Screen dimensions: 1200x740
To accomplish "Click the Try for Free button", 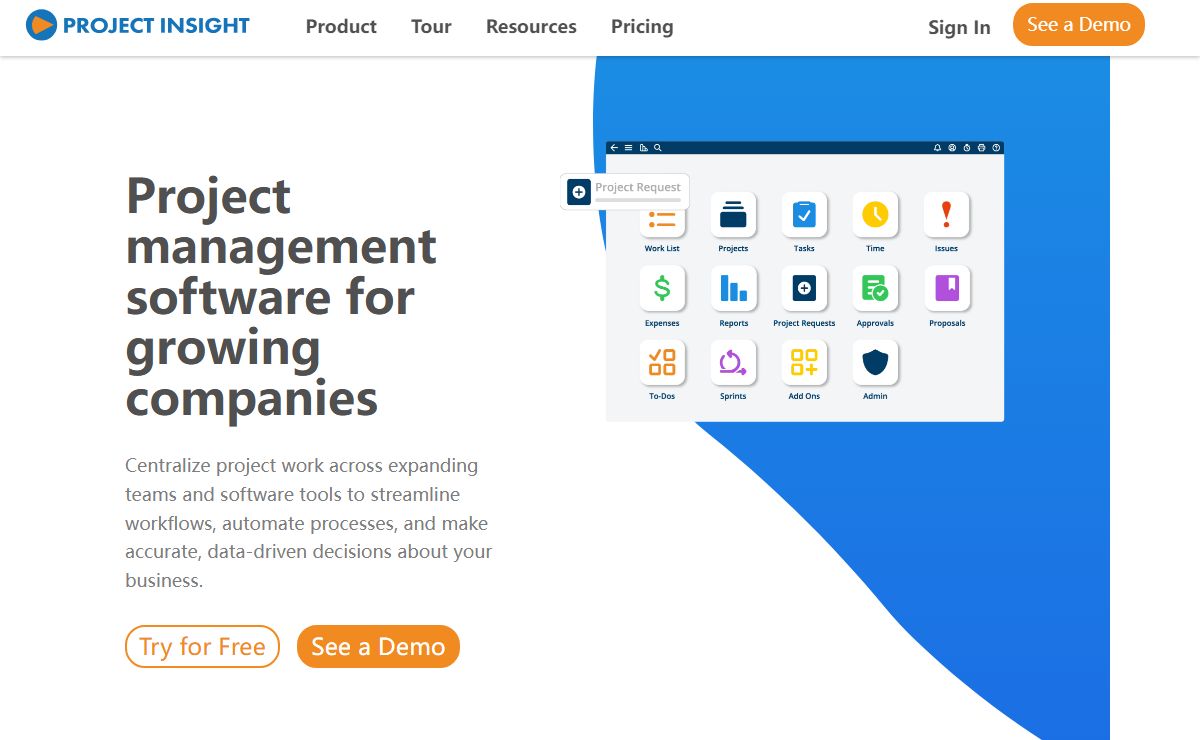I will (202, 647).
